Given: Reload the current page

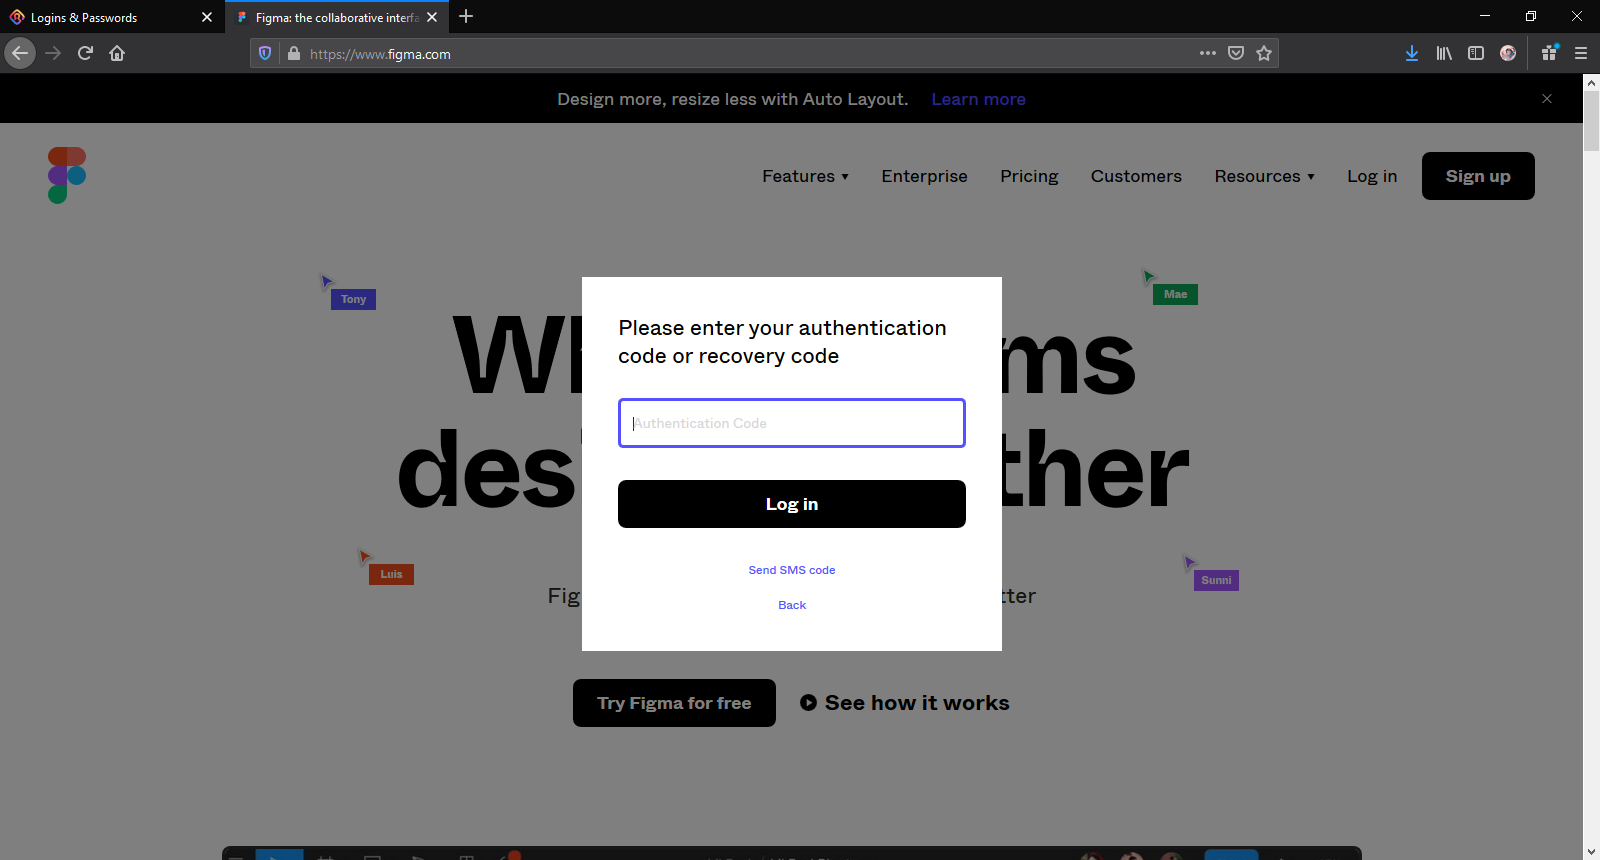Looking at the screenshot, I should [x=86, y=53].
